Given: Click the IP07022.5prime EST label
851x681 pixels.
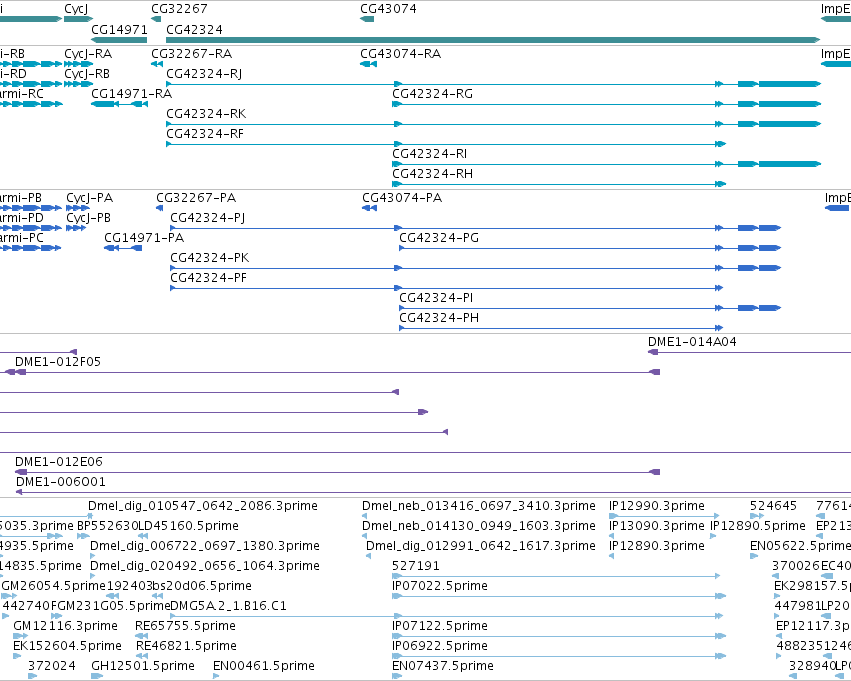Looking at the screenshot, I should pos(440,587).
